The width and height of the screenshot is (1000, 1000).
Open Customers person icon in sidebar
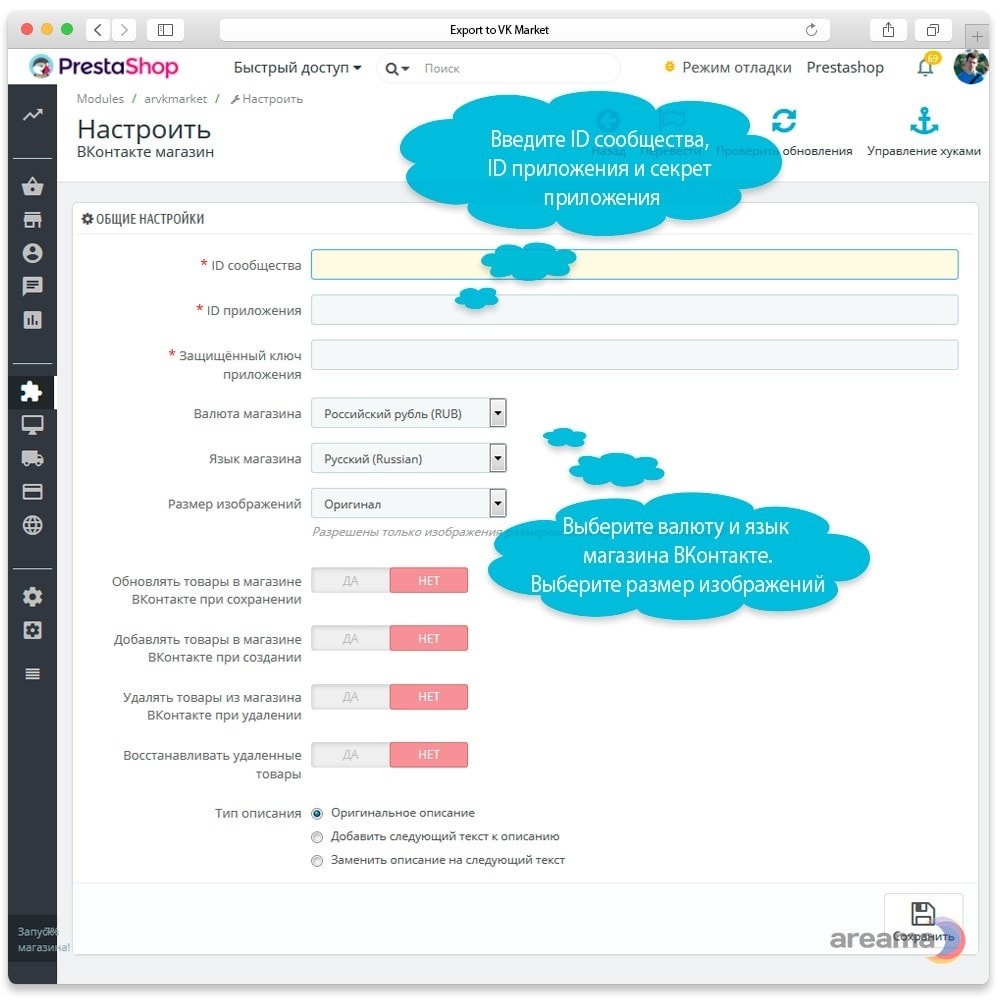click(x=33, y=253)
